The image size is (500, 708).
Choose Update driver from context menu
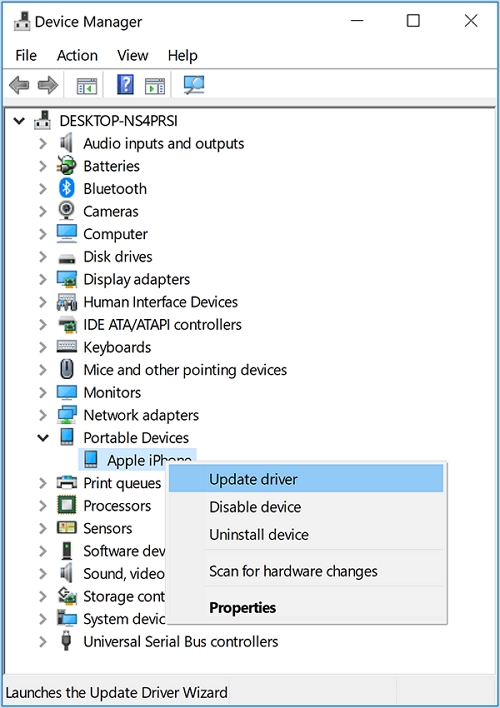tap(306, 479)
